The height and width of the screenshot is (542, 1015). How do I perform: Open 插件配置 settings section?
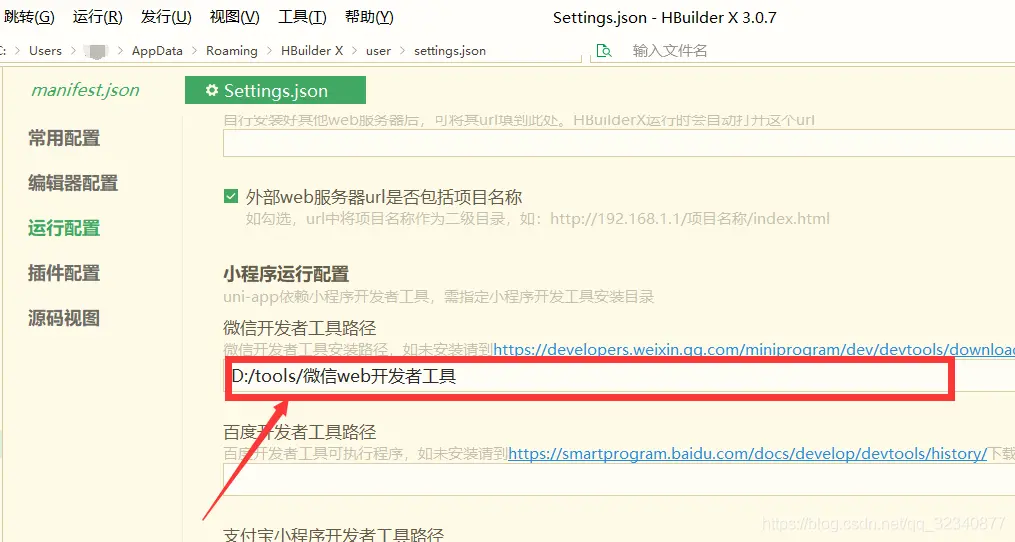click(x=64, y=273)
